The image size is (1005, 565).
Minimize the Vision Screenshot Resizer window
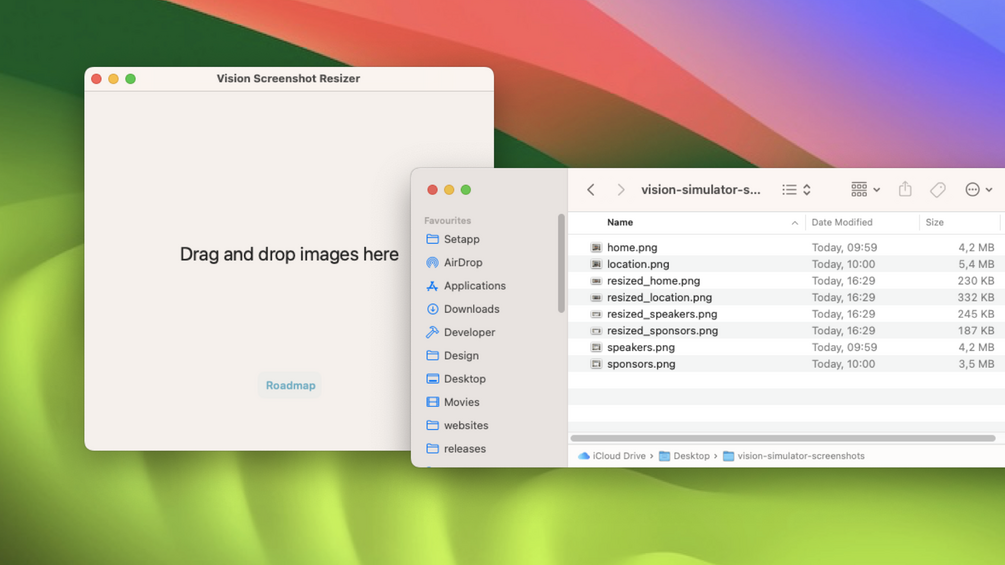tap(113, 79)
